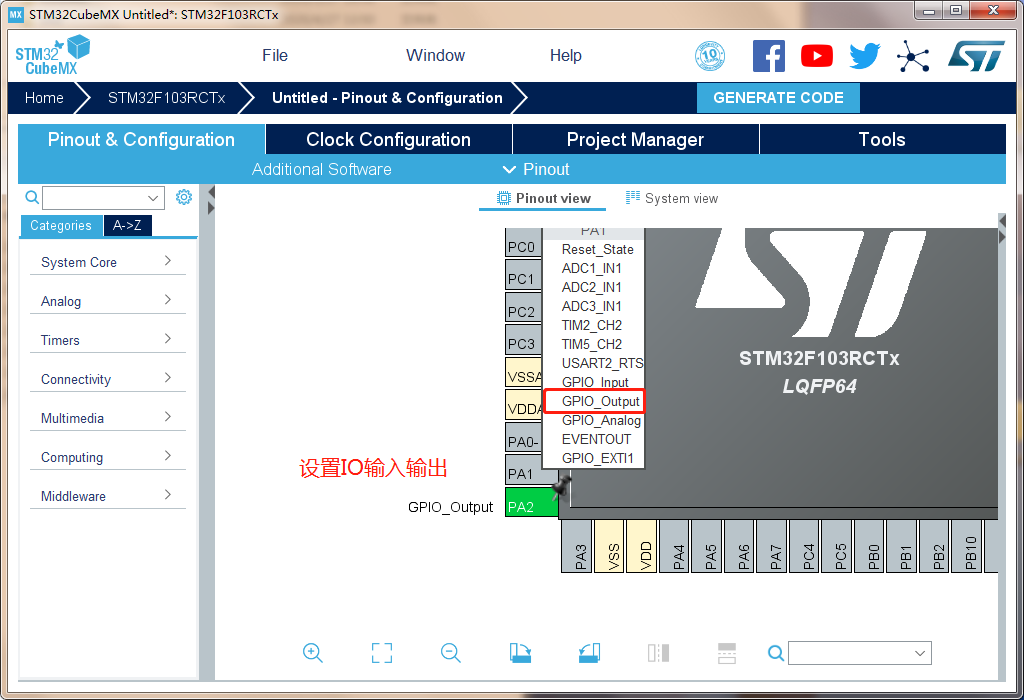This screenshot has height=700, width=1024.
Task: Open the ST community network icon
Action: coord(913,56)
